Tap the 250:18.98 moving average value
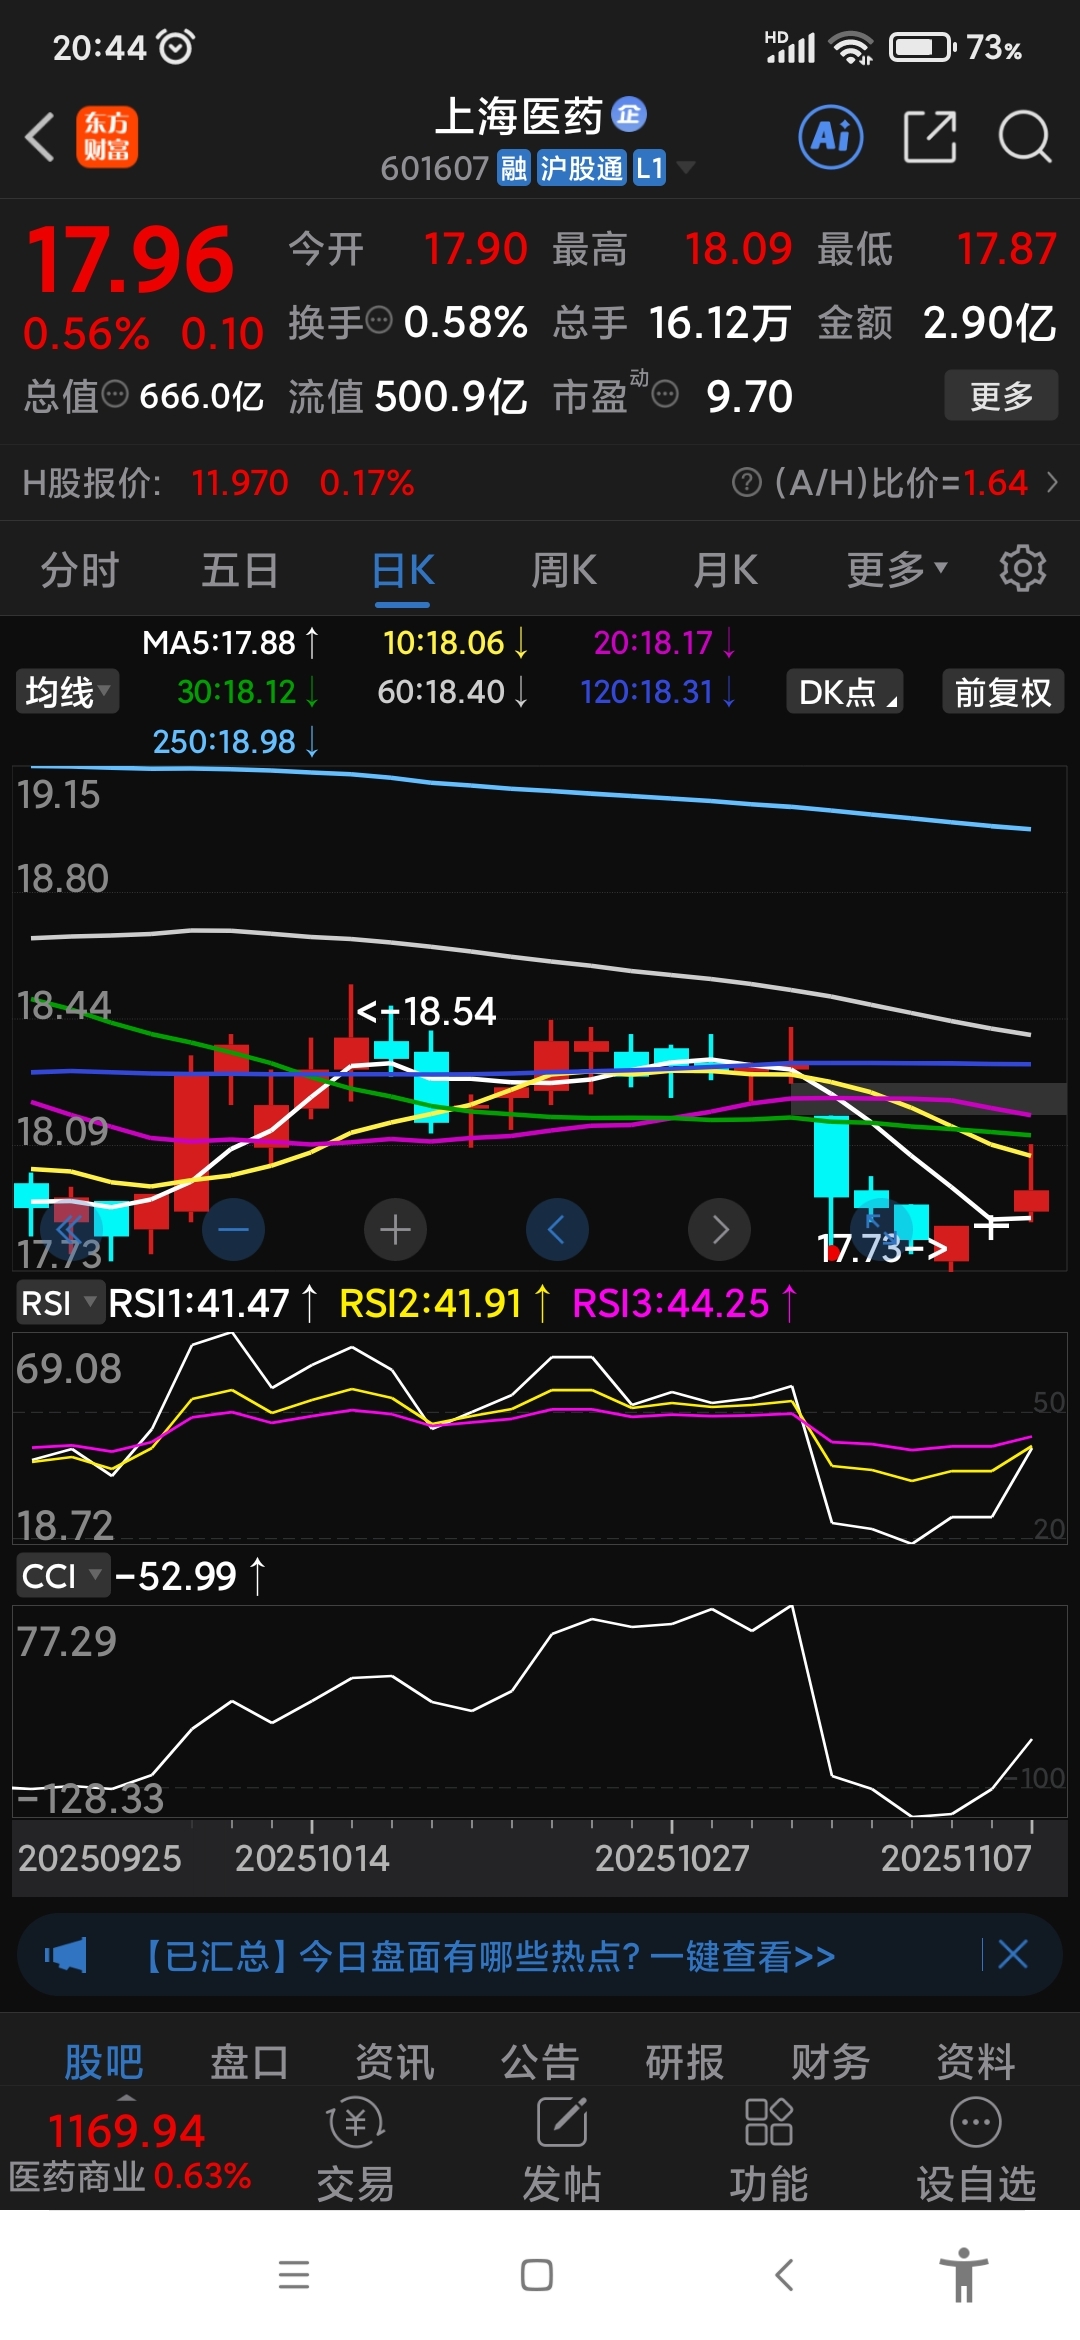Screen dimensions: 1080x2340 click(x=235, y=741)
